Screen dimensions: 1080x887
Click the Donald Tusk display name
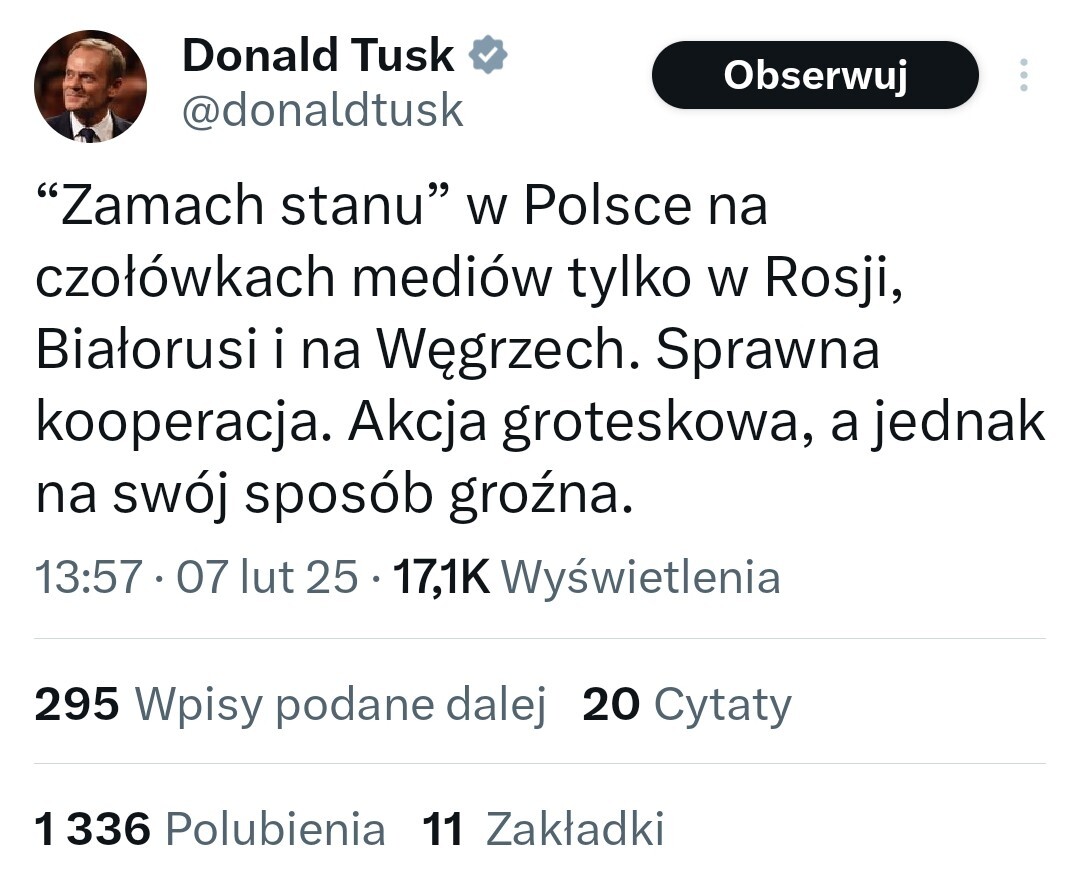pyautogui.click(x=317, y=56)
